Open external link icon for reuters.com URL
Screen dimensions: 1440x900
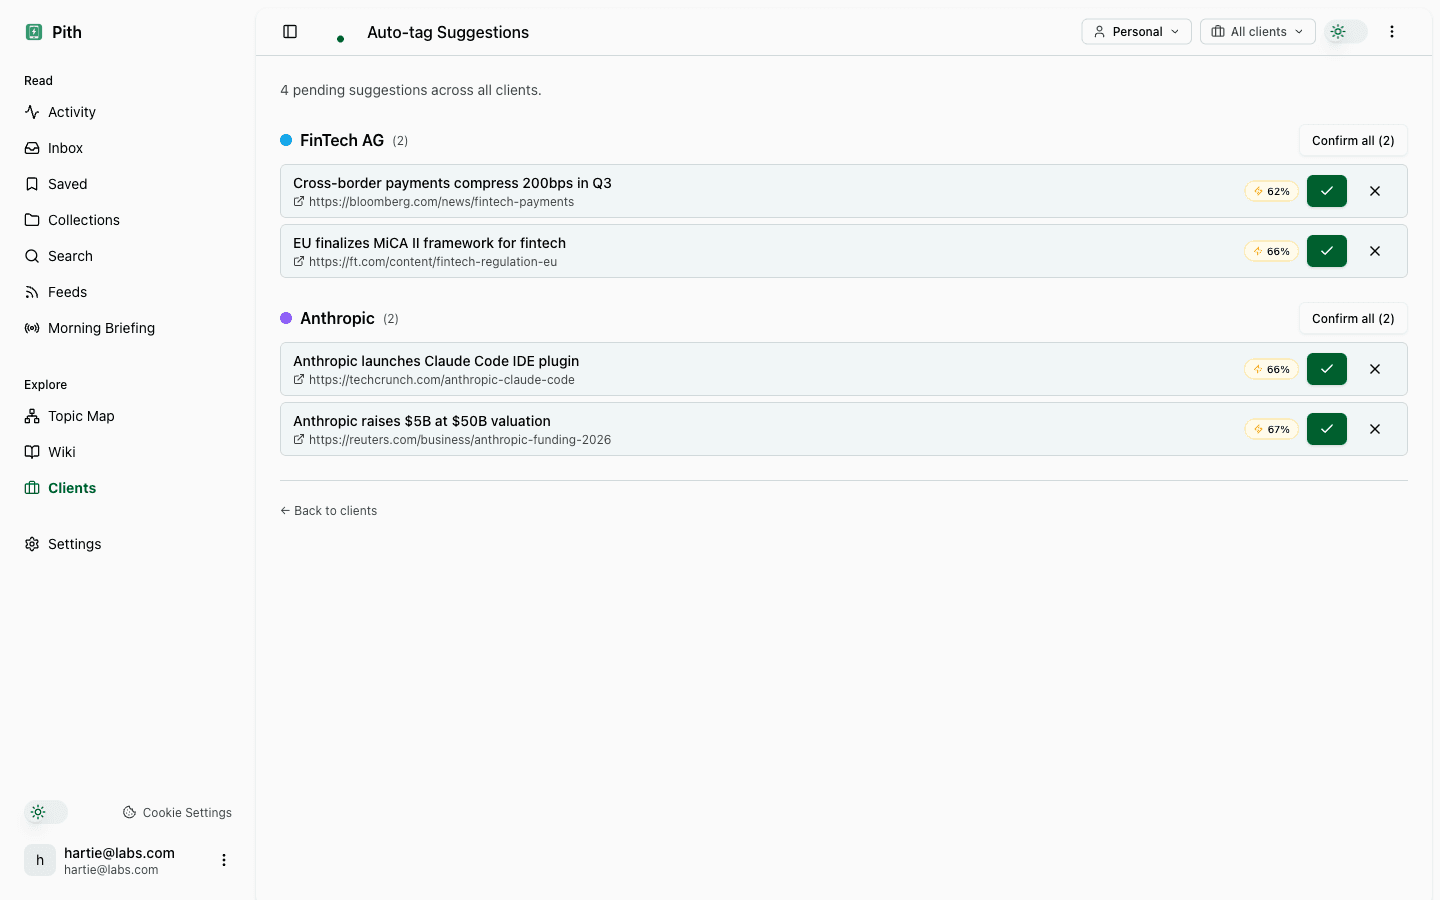pyautogui.click(x=299, y=440)
